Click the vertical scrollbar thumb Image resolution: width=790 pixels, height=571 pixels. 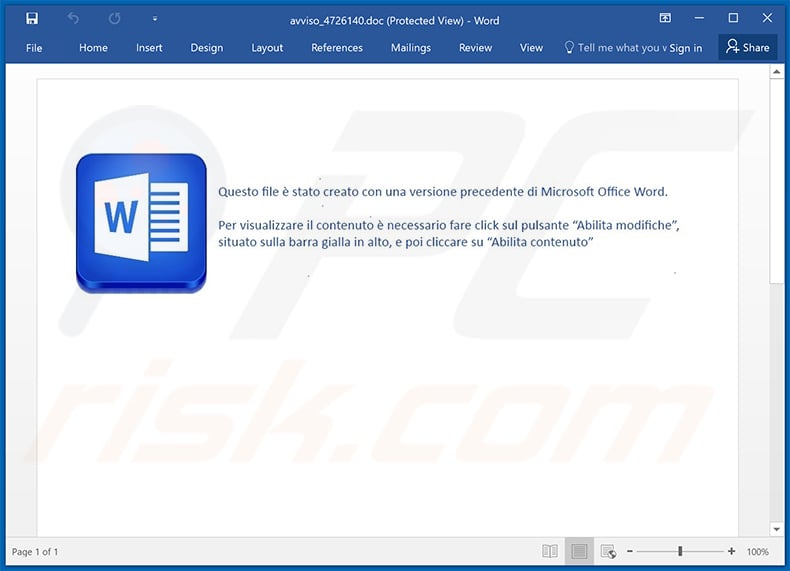(776, 181)
